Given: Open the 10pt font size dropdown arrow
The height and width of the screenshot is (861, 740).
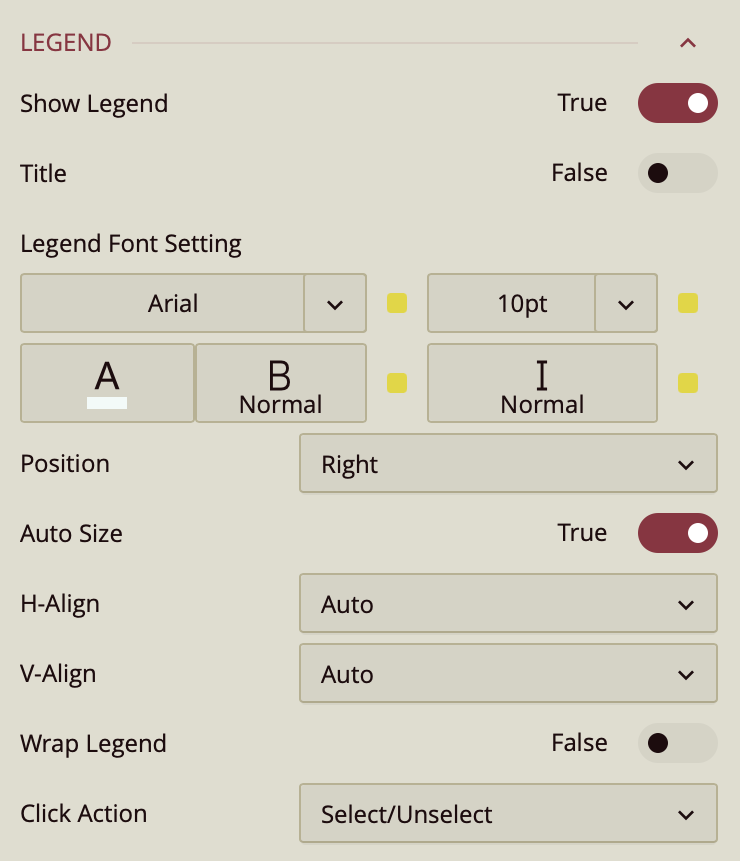Looking at the screenshot, I should coord(626,303).
